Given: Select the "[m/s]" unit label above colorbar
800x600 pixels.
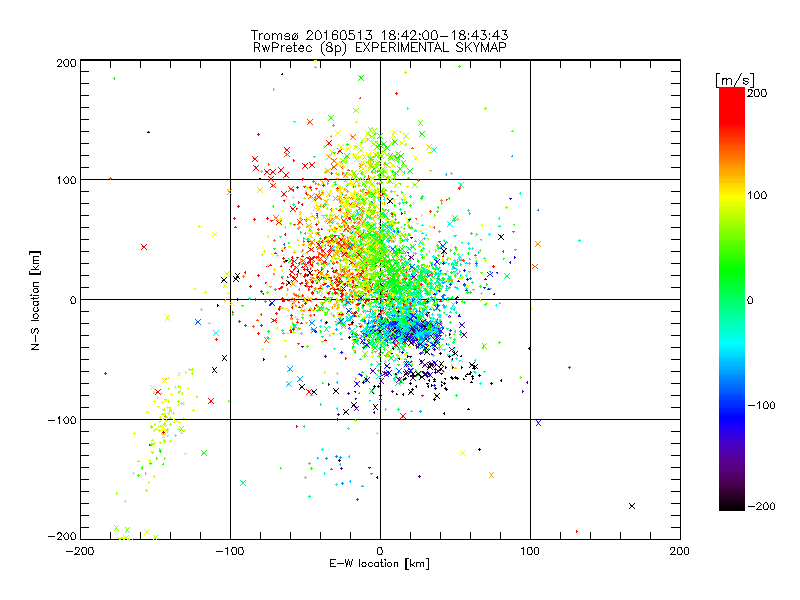Looking at the screenshot, I should click(735, 80).
